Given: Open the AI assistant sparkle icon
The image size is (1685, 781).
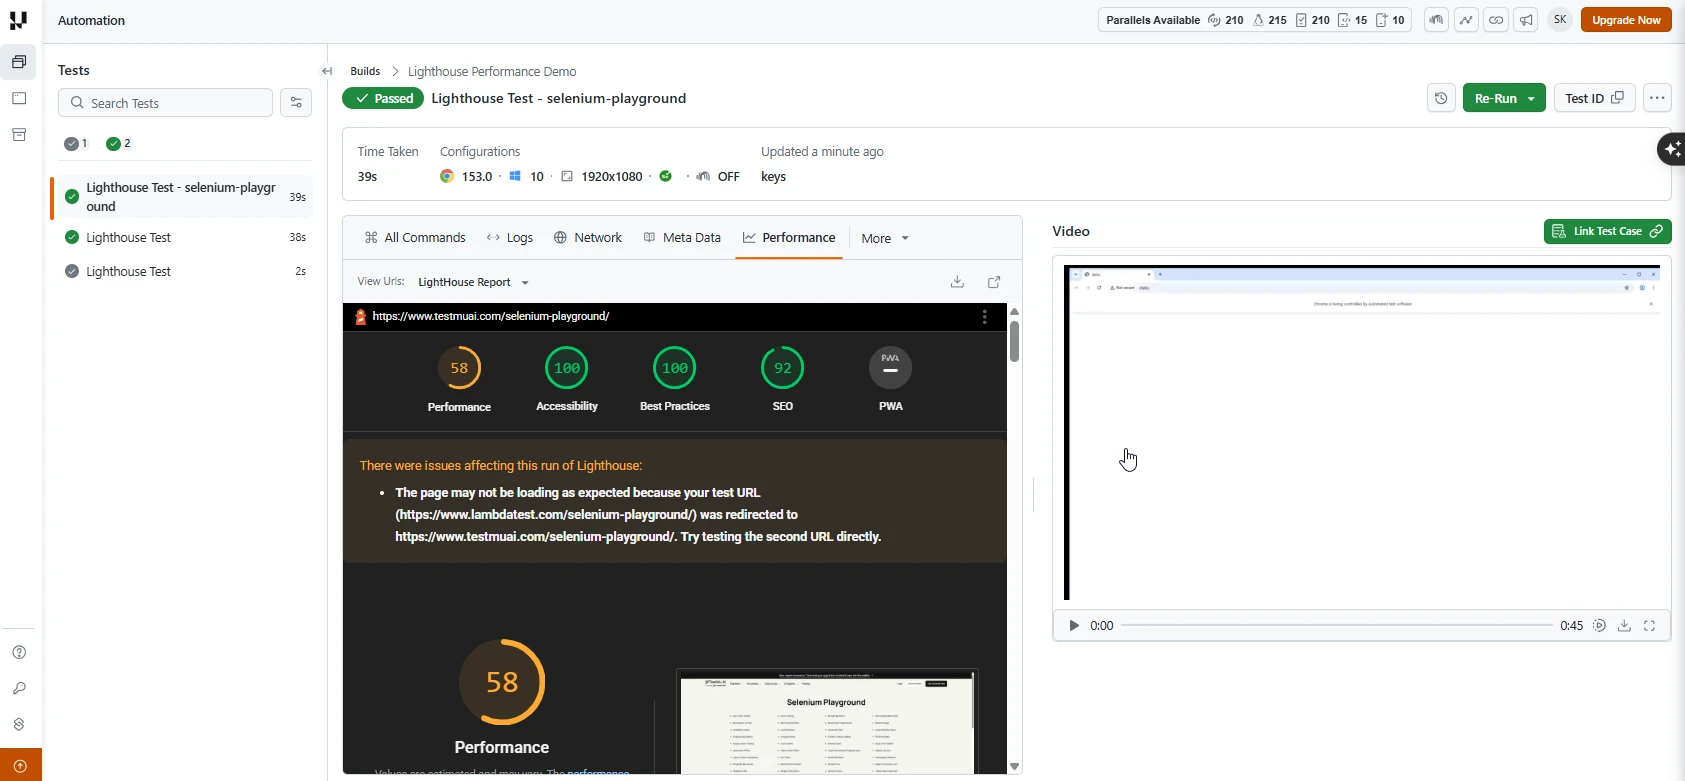Looking at the screenshot, I should tap(1671, 149).
